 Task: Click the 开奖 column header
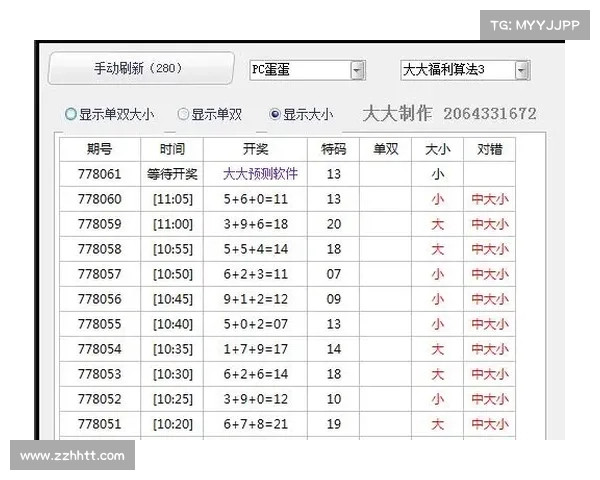[x=255, y=149]
